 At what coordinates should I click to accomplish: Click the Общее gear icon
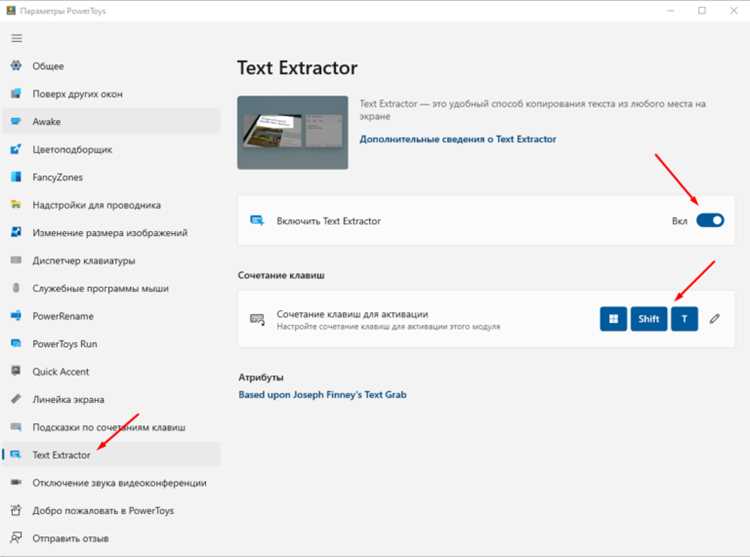pos(16,66)
